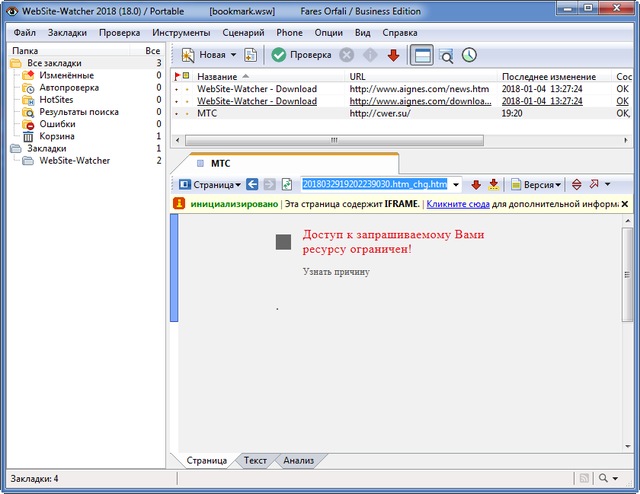Click the blue back arrow in page toolbar
640x494 pixels.
coord(252,185)
